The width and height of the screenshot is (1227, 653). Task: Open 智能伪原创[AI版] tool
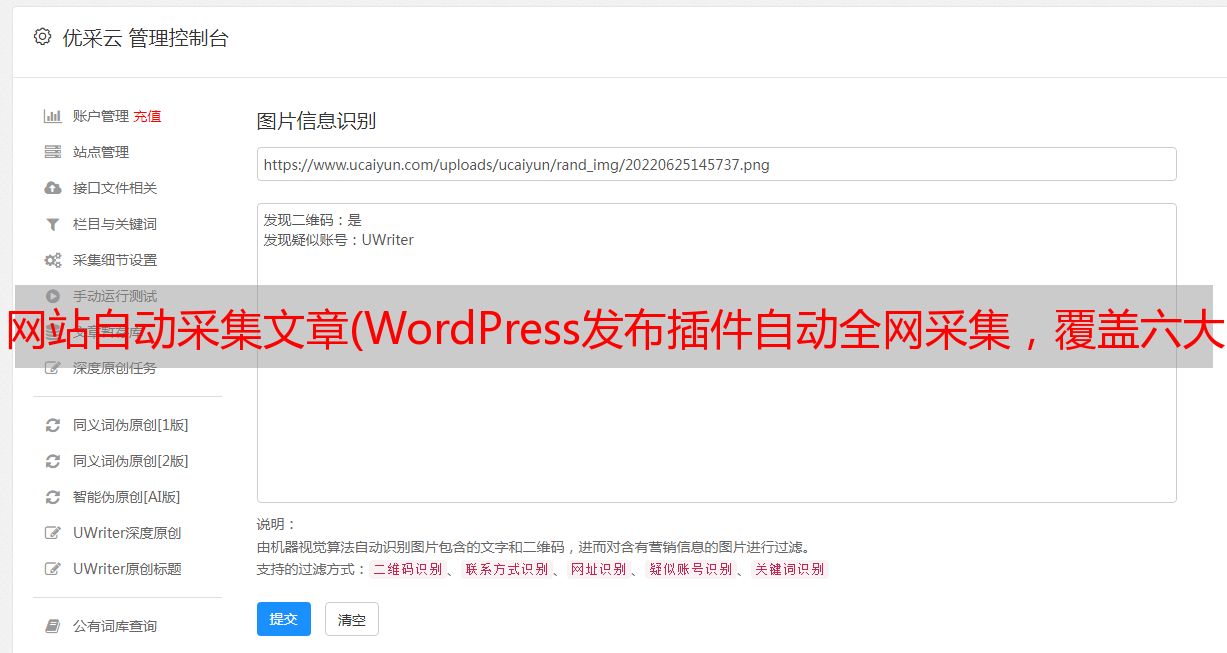(x=127, y=497)
